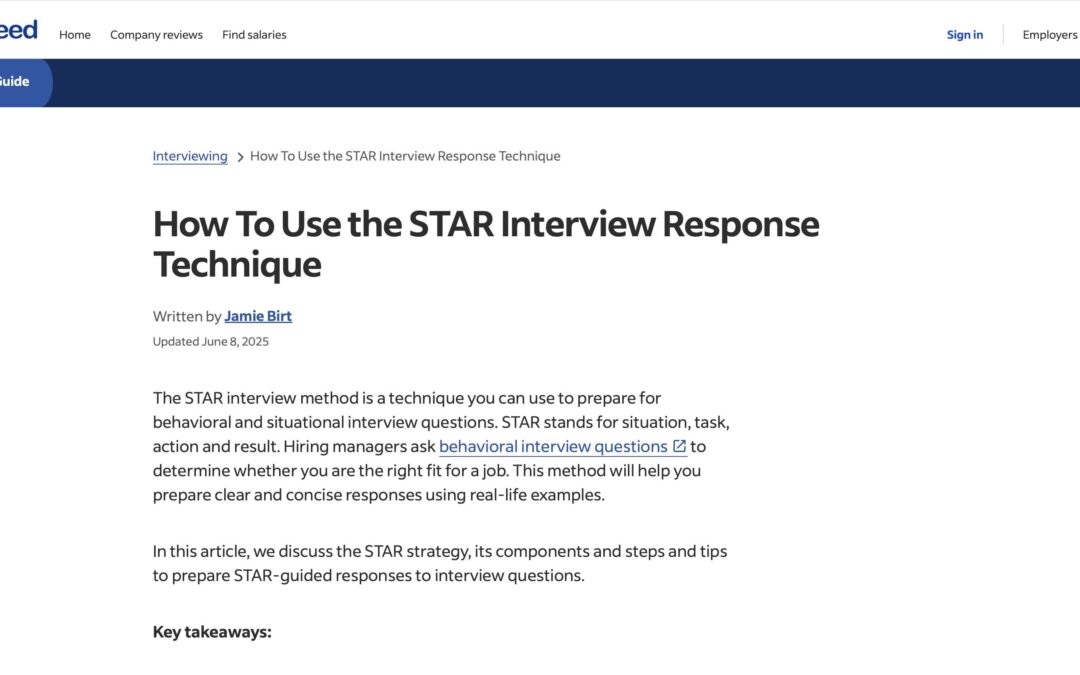
Task: Follow the behavioral interview questions link
Action: point(552,446)
